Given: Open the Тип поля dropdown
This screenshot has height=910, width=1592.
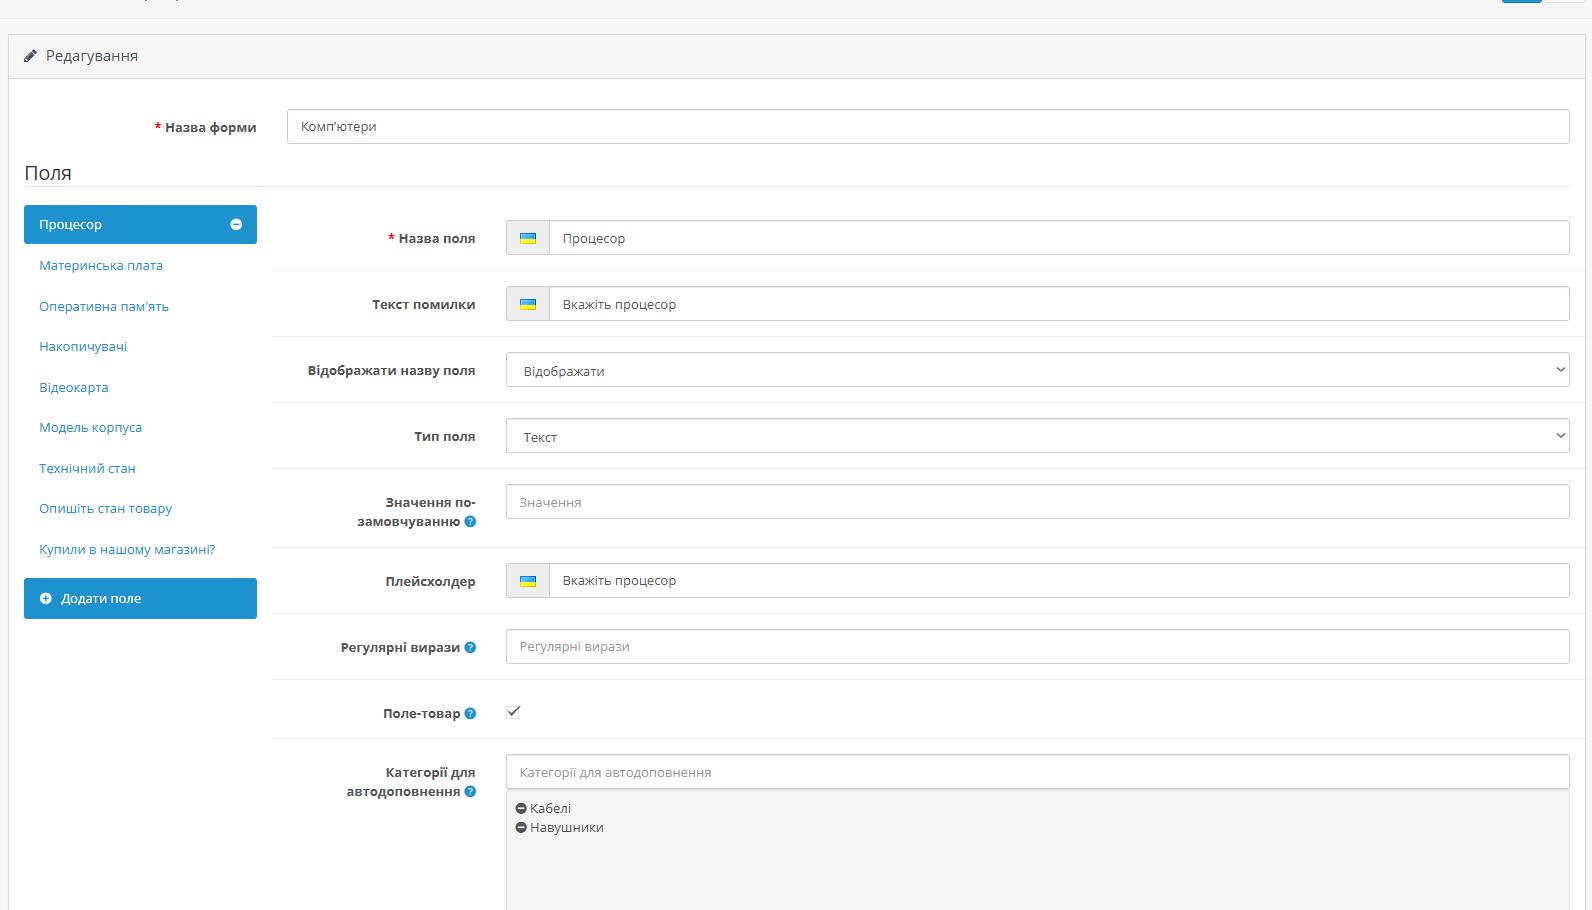Looking at the screenshot, I should (x=1037, y=436).
